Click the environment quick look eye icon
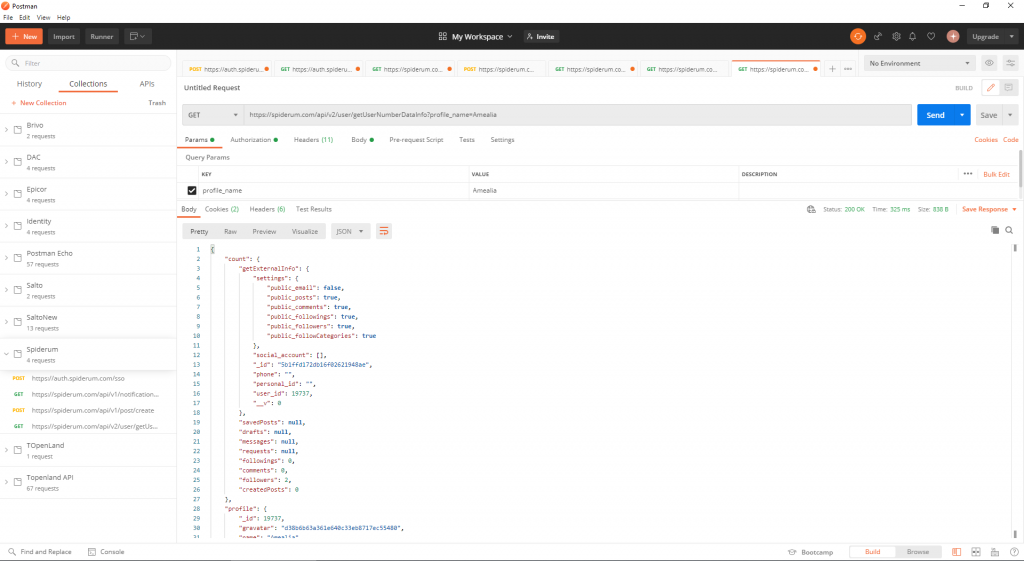 tap(989, 63)
